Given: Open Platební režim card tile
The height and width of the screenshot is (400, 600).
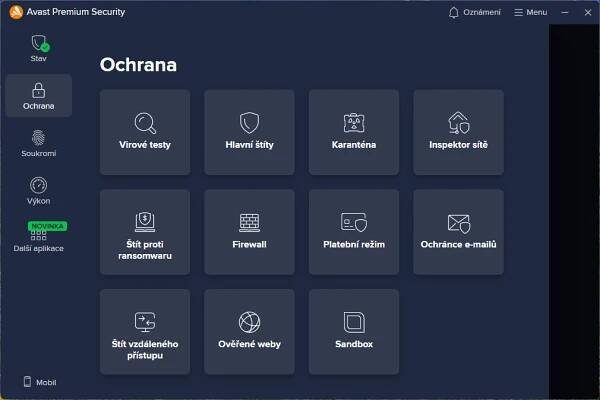Looking at the screenshot, I should click(x=354, y=232).
